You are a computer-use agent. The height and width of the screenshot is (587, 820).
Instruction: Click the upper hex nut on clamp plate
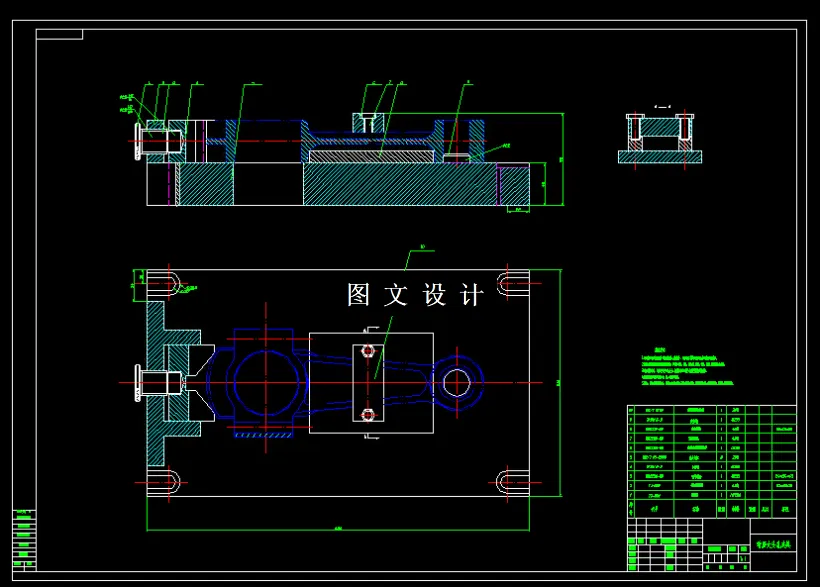368,351
